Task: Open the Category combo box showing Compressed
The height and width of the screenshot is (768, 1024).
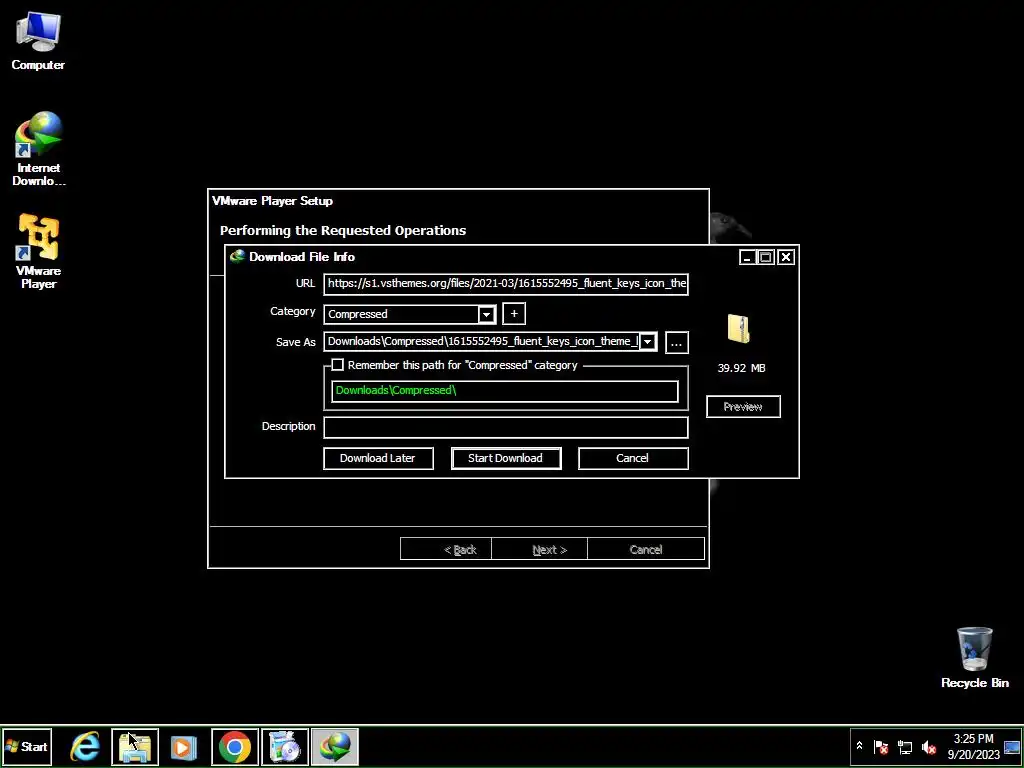Action: (x=409, y=314)
